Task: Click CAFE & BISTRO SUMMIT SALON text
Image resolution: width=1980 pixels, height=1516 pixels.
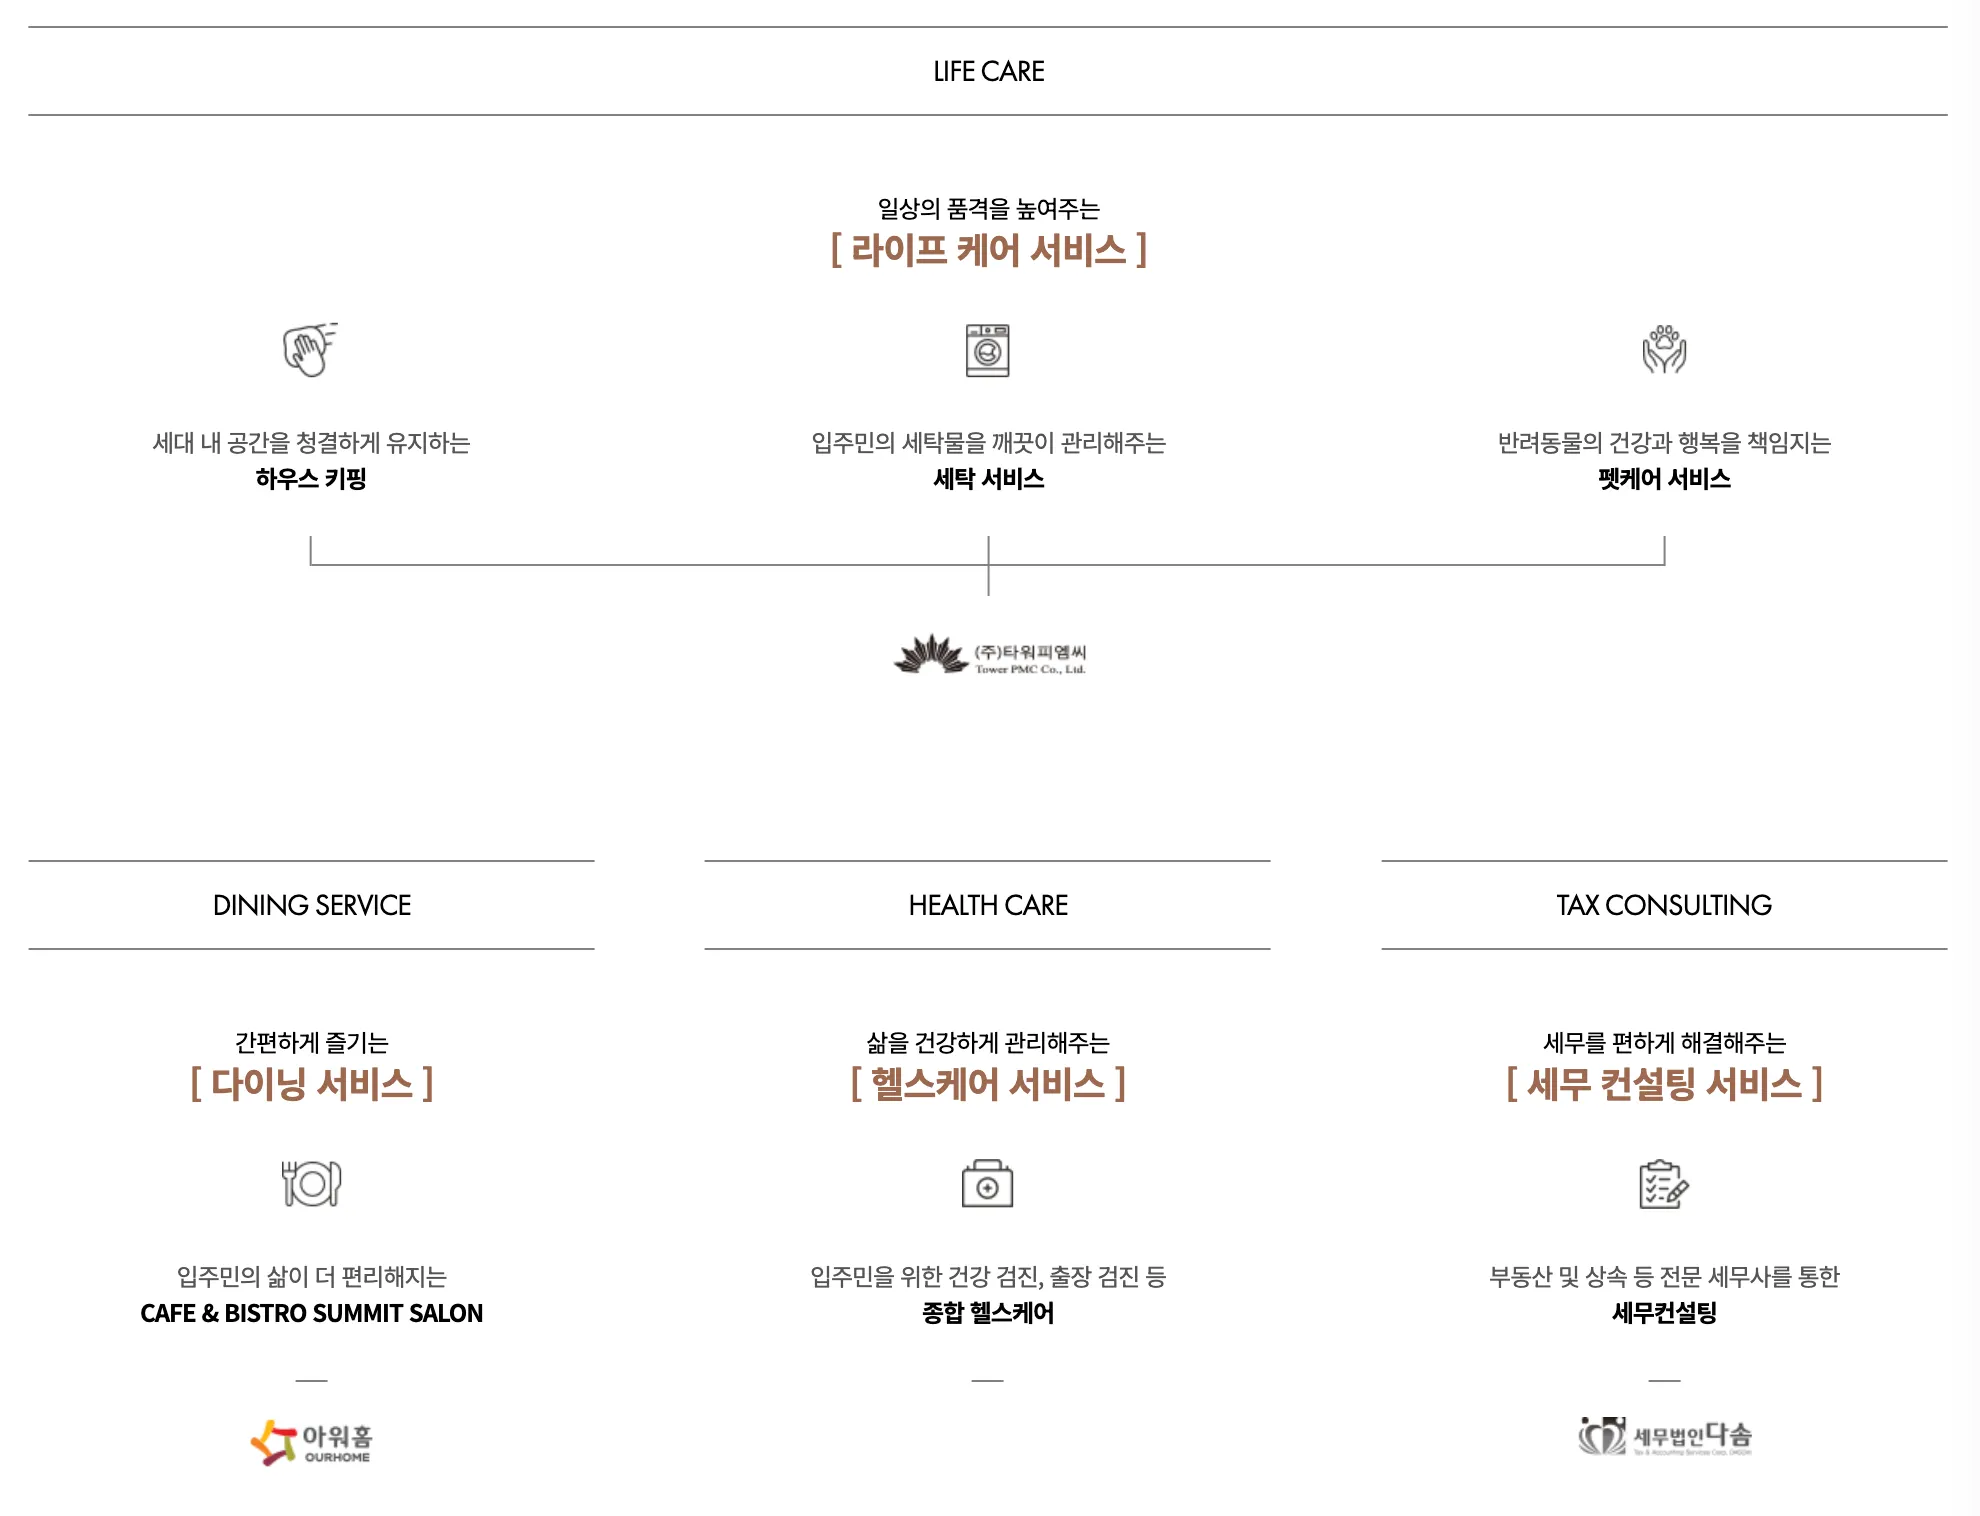Action: point(311,1313)
